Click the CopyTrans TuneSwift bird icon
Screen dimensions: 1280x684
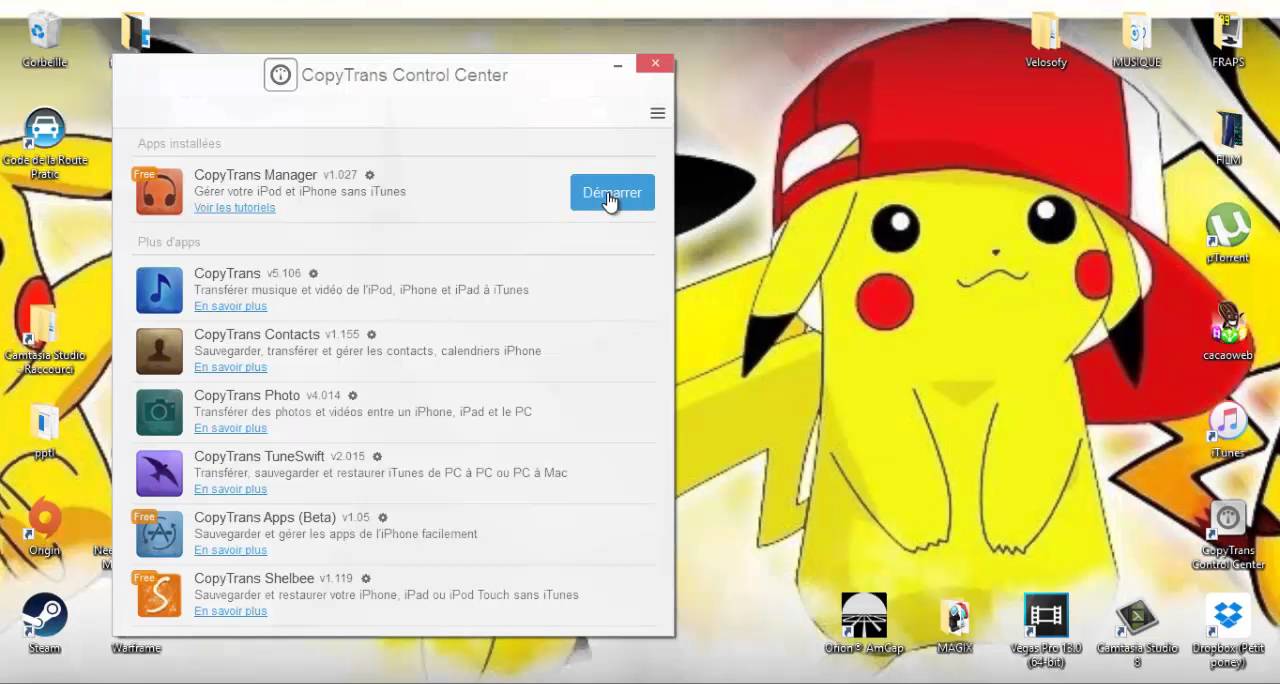point(159,473)
